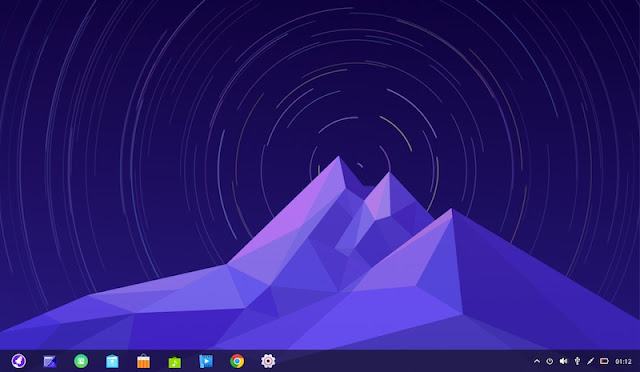Image resolution: width=640 pixels, height=372 pixels.
Task: Click the slanted pen-like tray icon
Action: pos(591,361)
